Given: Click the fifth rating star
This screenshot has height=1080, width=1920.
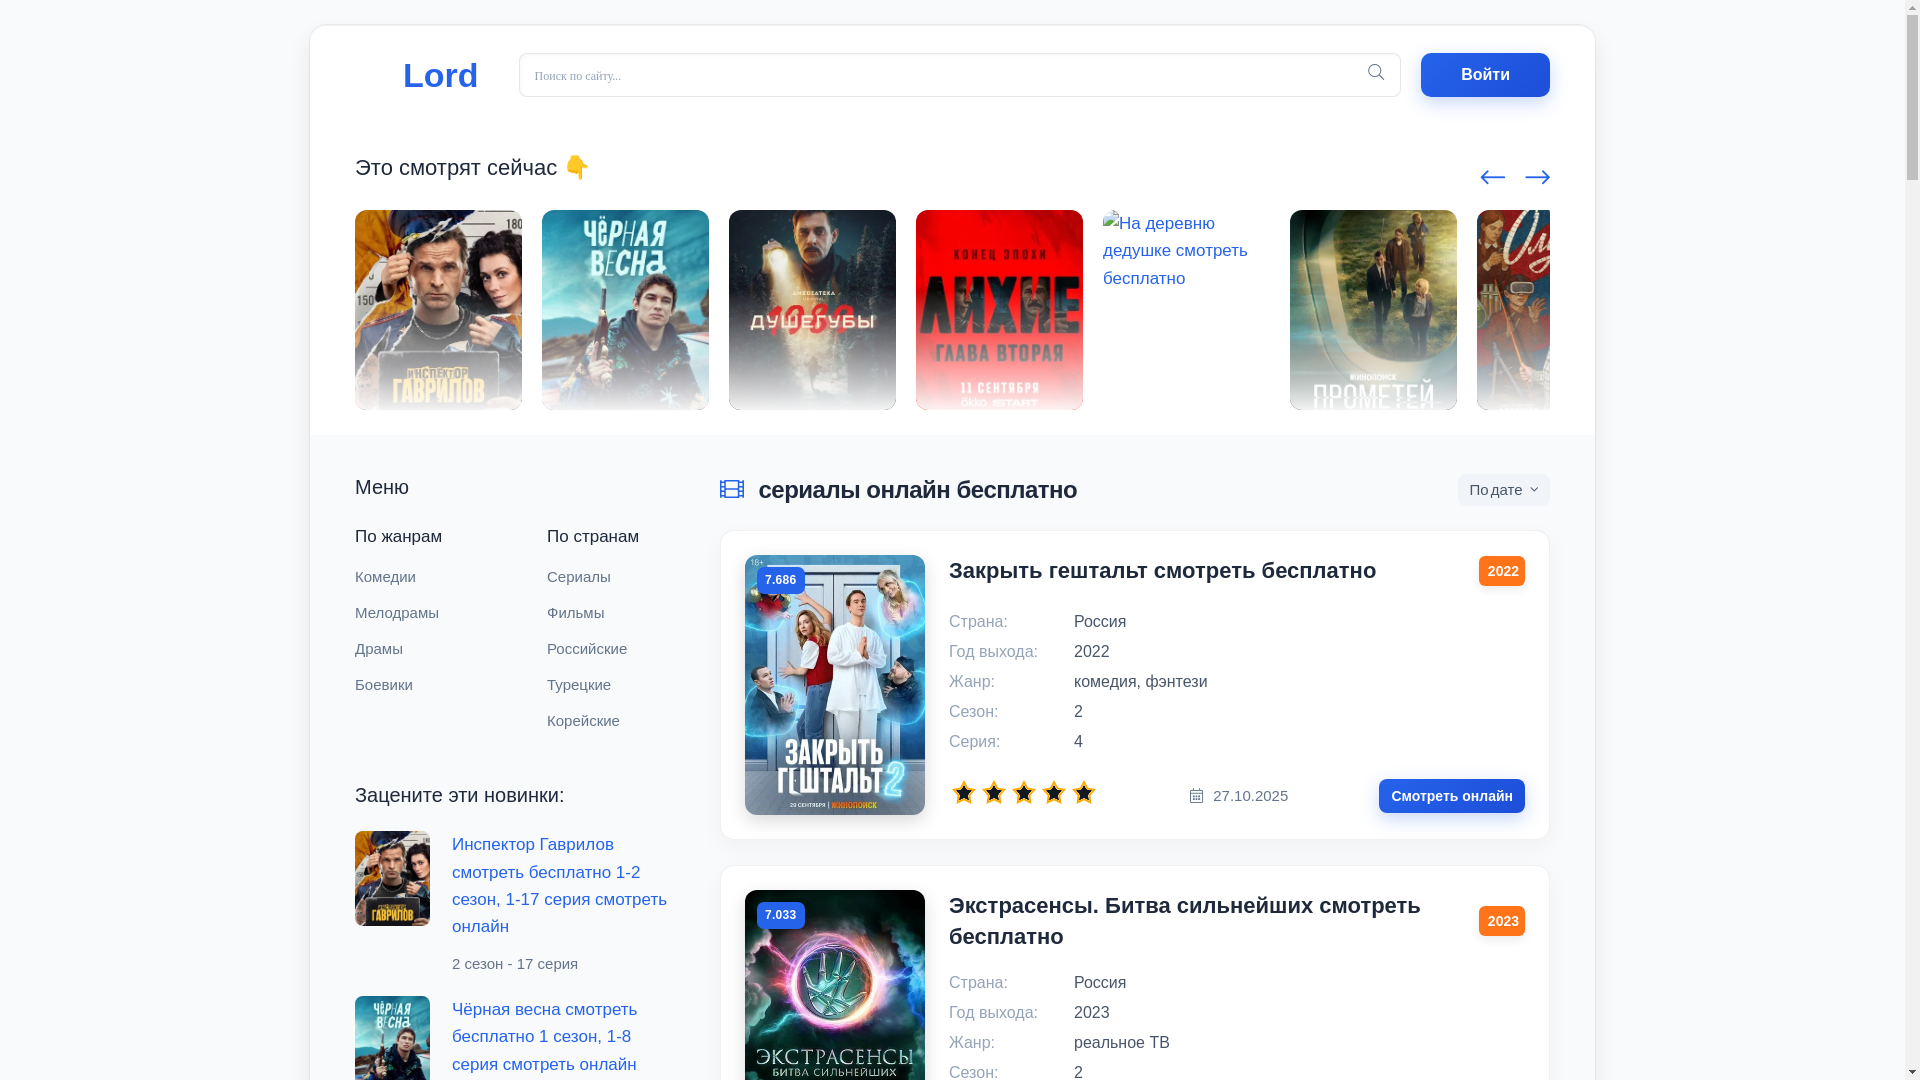Looking at the screenshot, I should (1084, 793).
